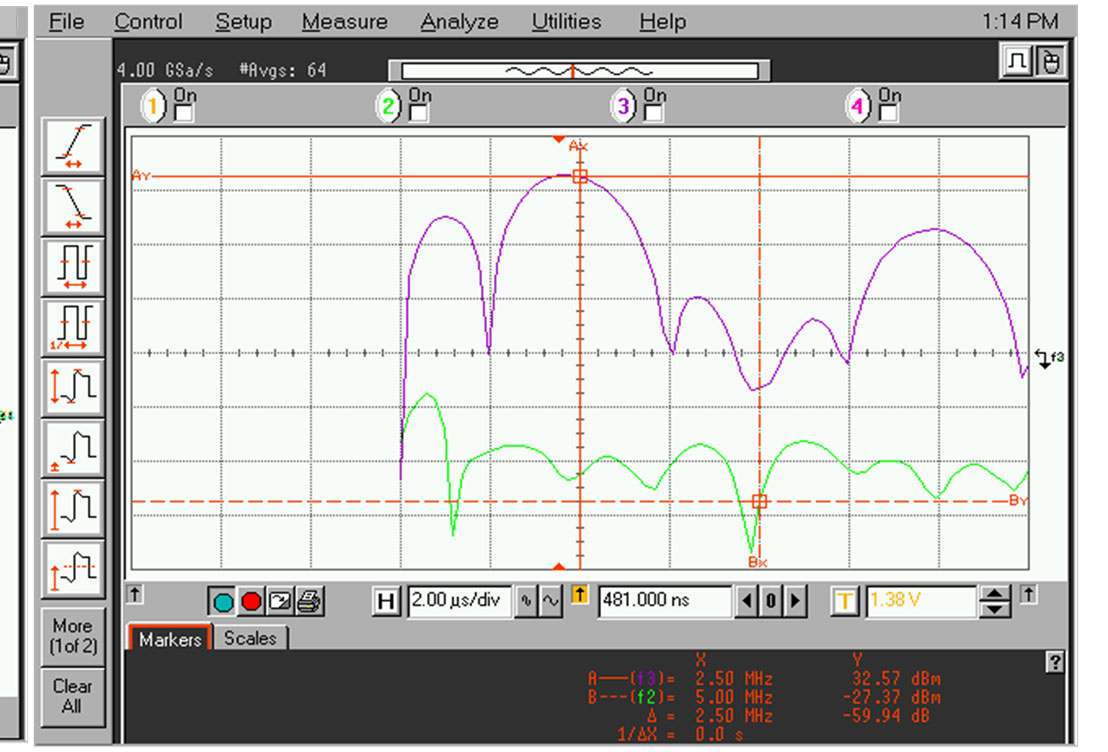
Task: Open the Measure menu
Action: 345,21
